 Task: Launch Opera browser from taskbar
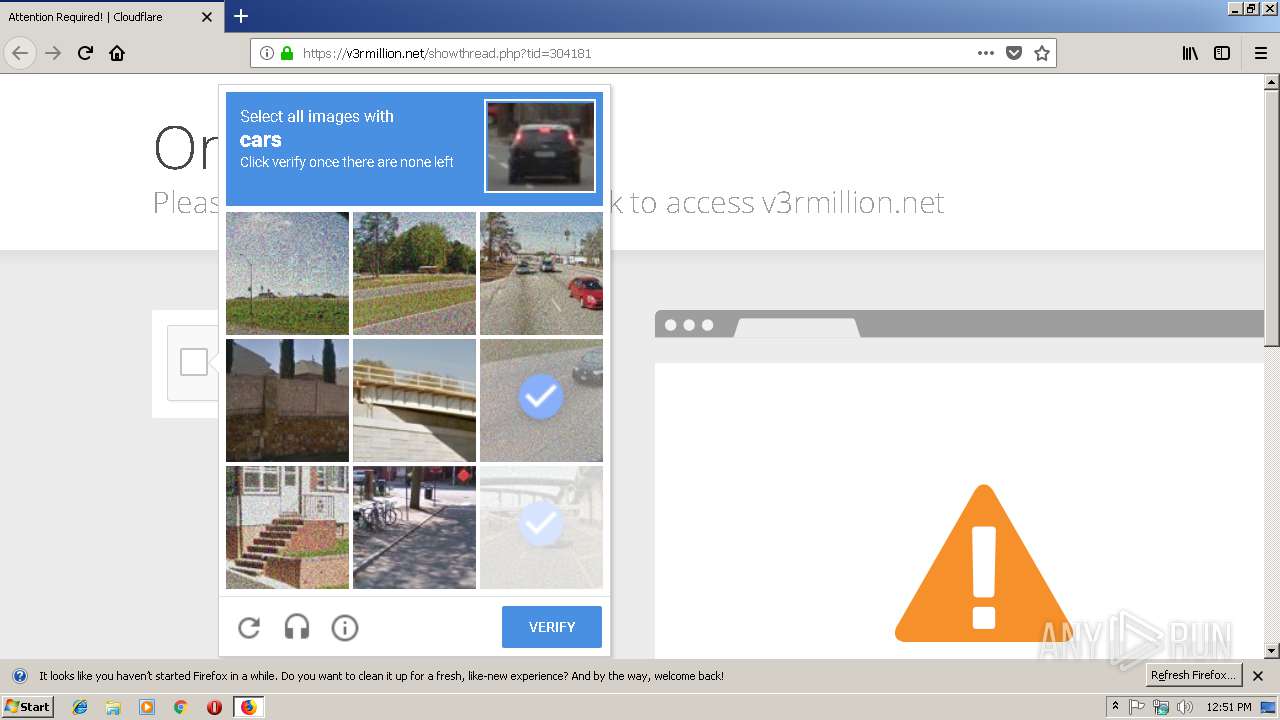pos(214,707)
